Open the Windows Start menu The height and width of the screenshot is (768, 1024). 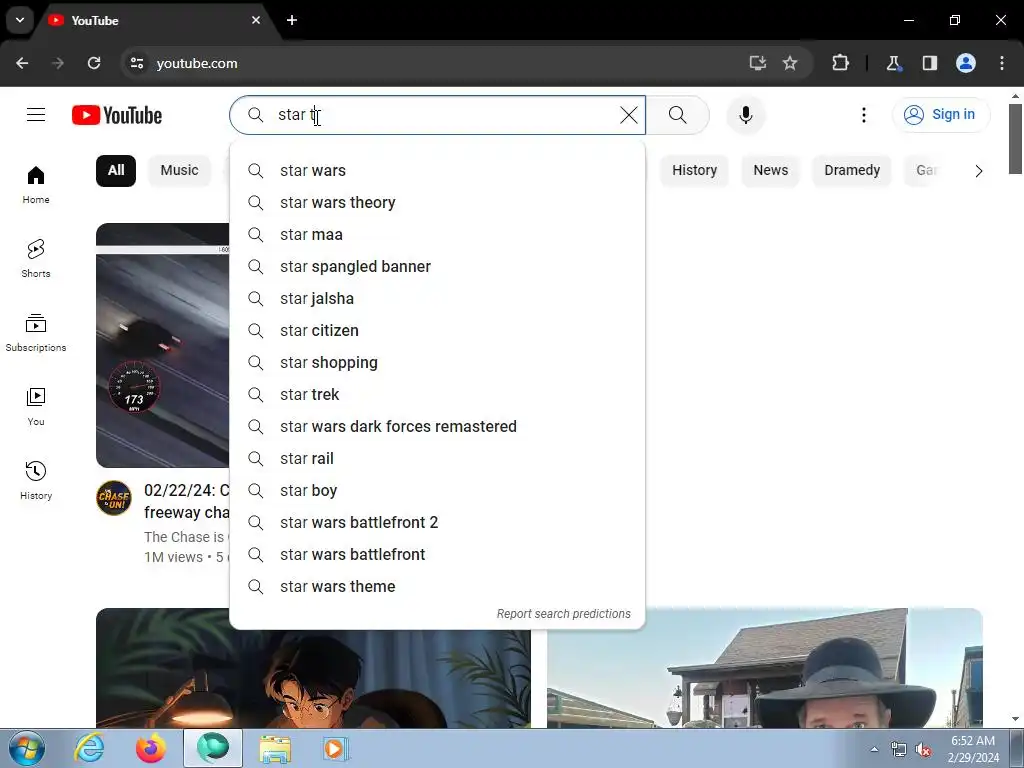click(x=27, y=748)
